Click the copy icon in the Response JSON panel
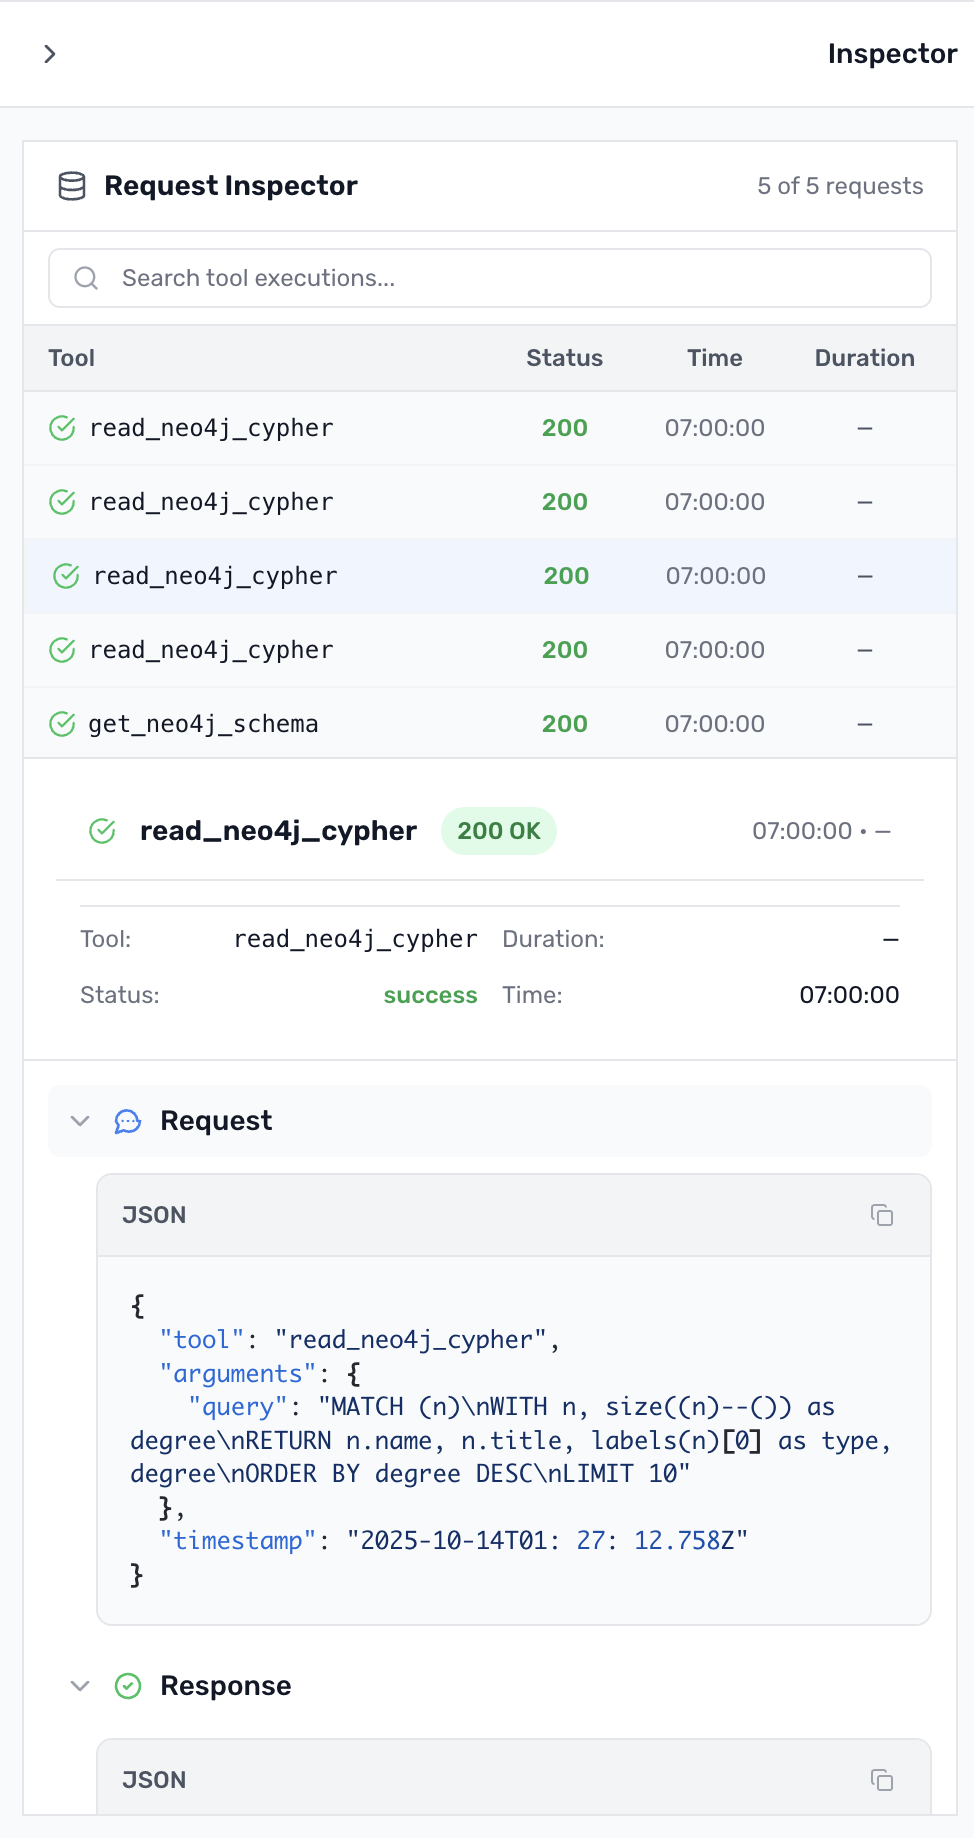974x1838 pixels. 882,1780
